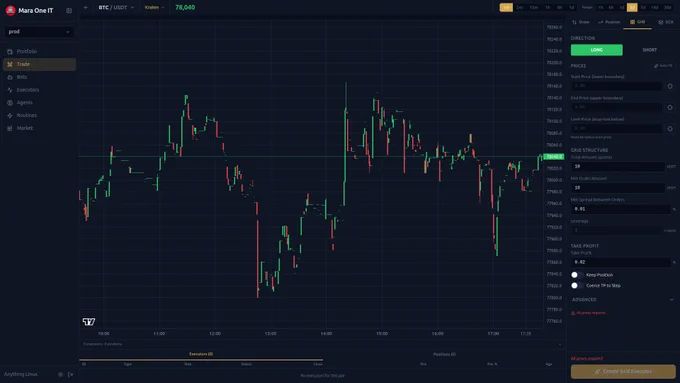
Task: Choose SHORT direction
Action: 649,50
